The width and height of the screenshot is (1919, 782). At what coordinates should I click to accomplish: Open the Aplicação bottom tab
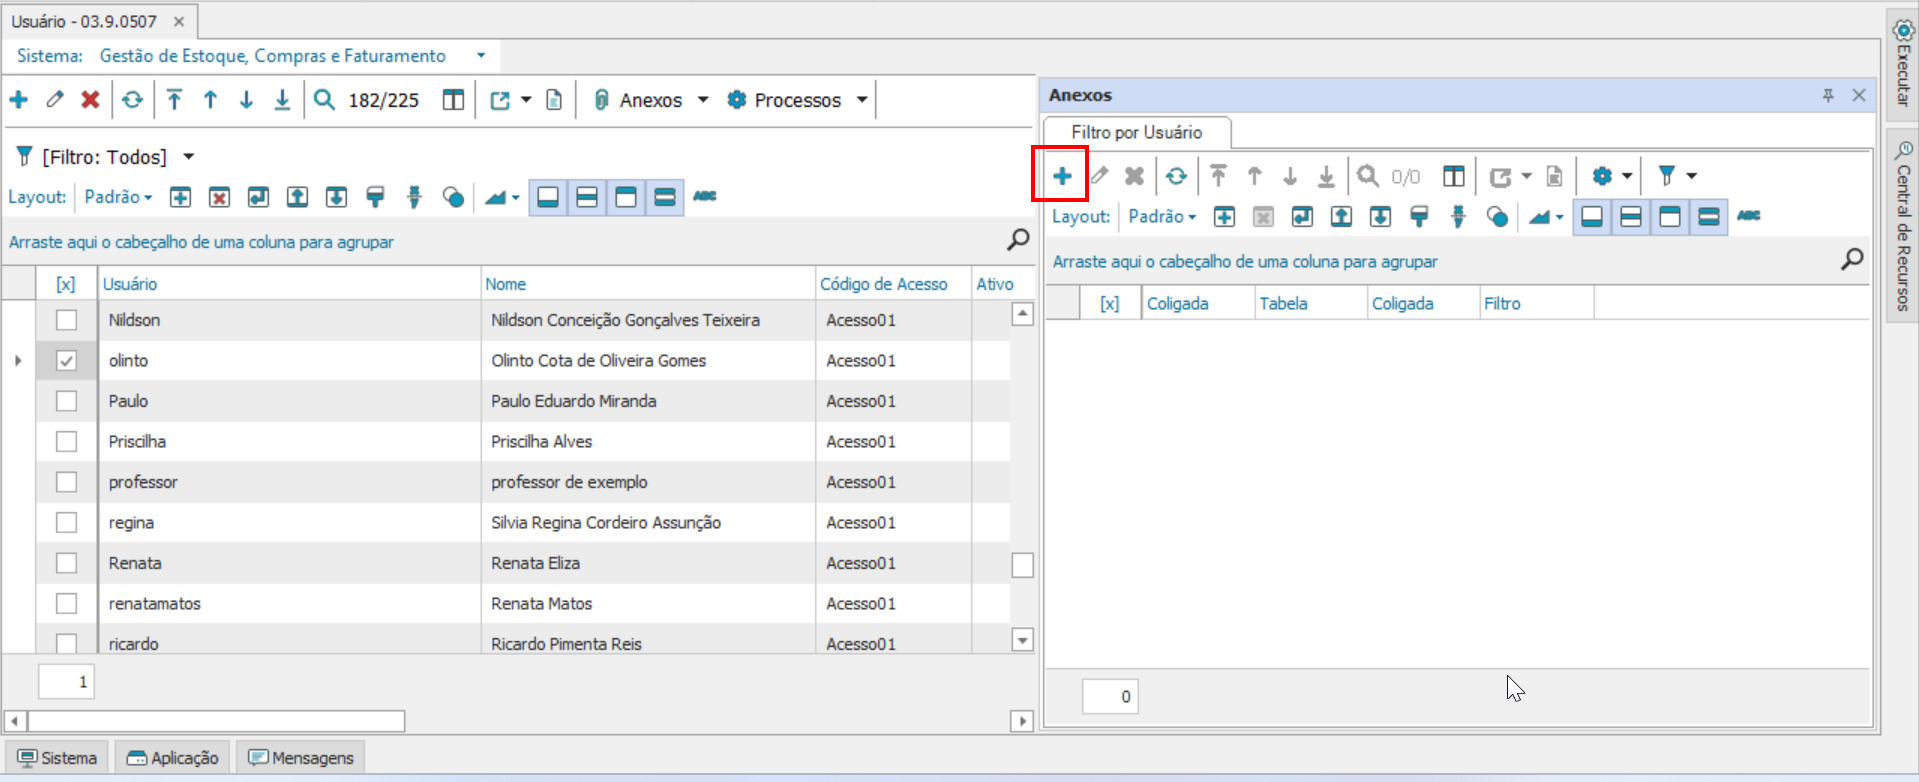point(172,757)
